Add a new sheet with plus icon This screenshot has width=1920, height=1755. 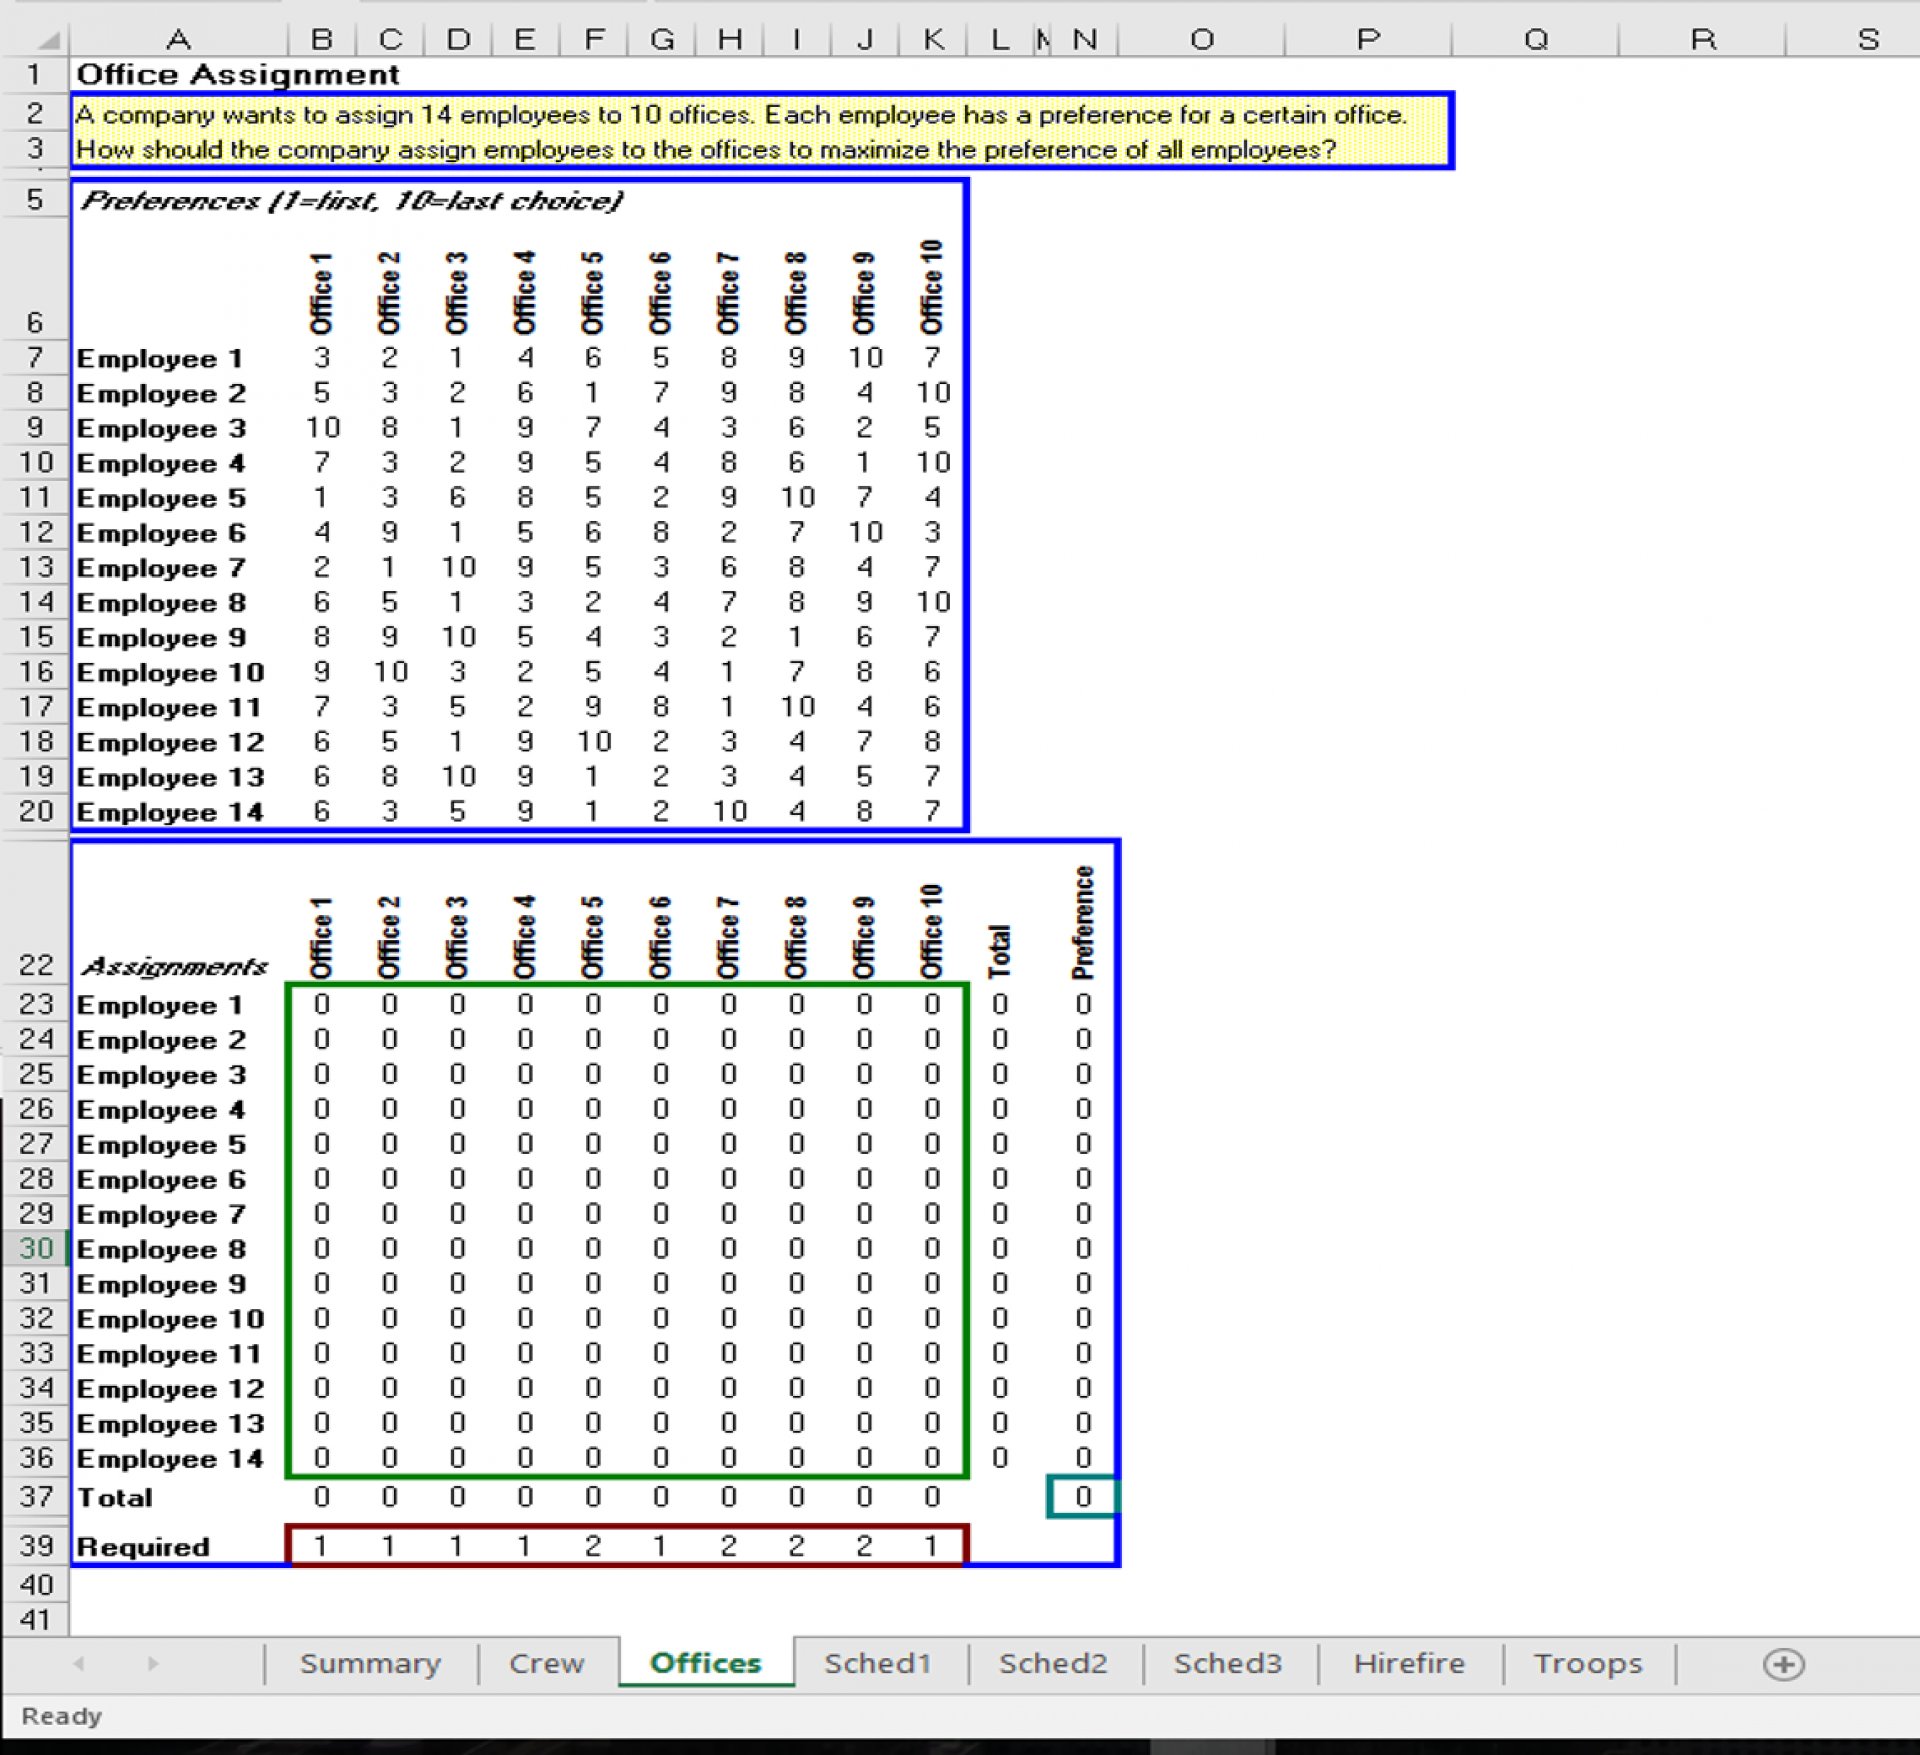1784,1665
